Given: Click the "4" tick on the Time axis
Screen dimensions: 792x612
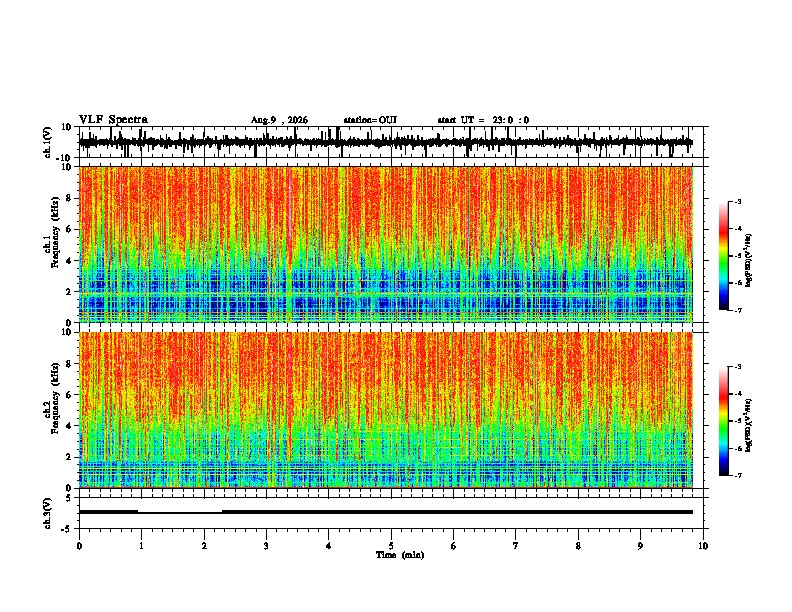Looking at the screenshot, I should click(328, 546).
